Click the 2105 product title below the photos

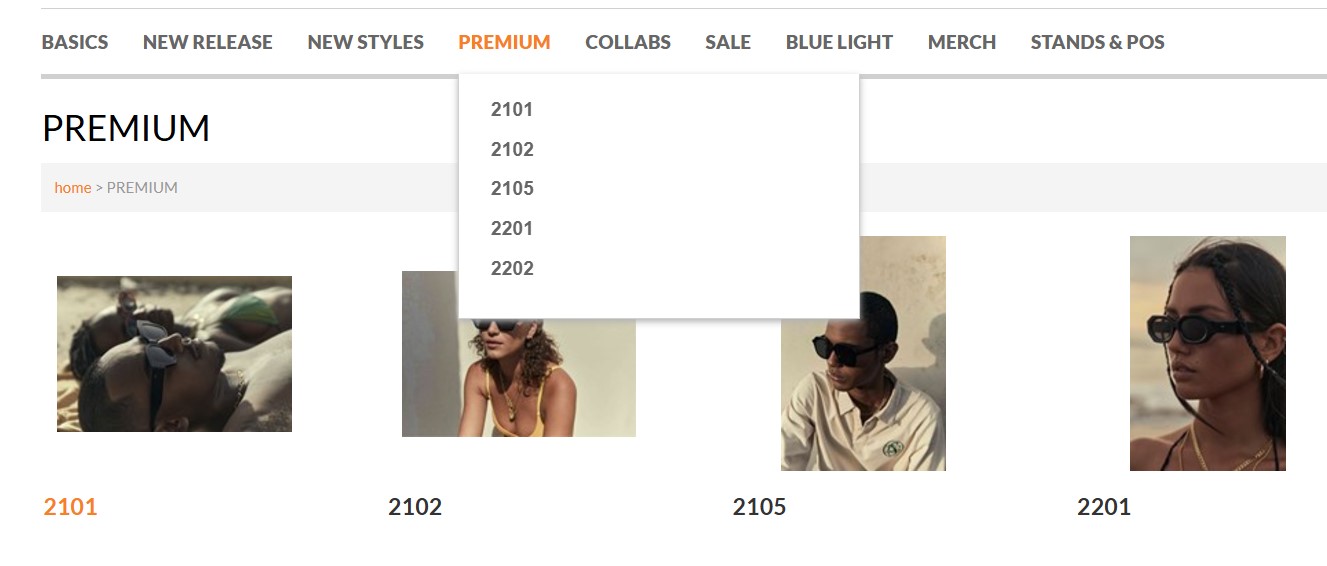pos(759,507)
